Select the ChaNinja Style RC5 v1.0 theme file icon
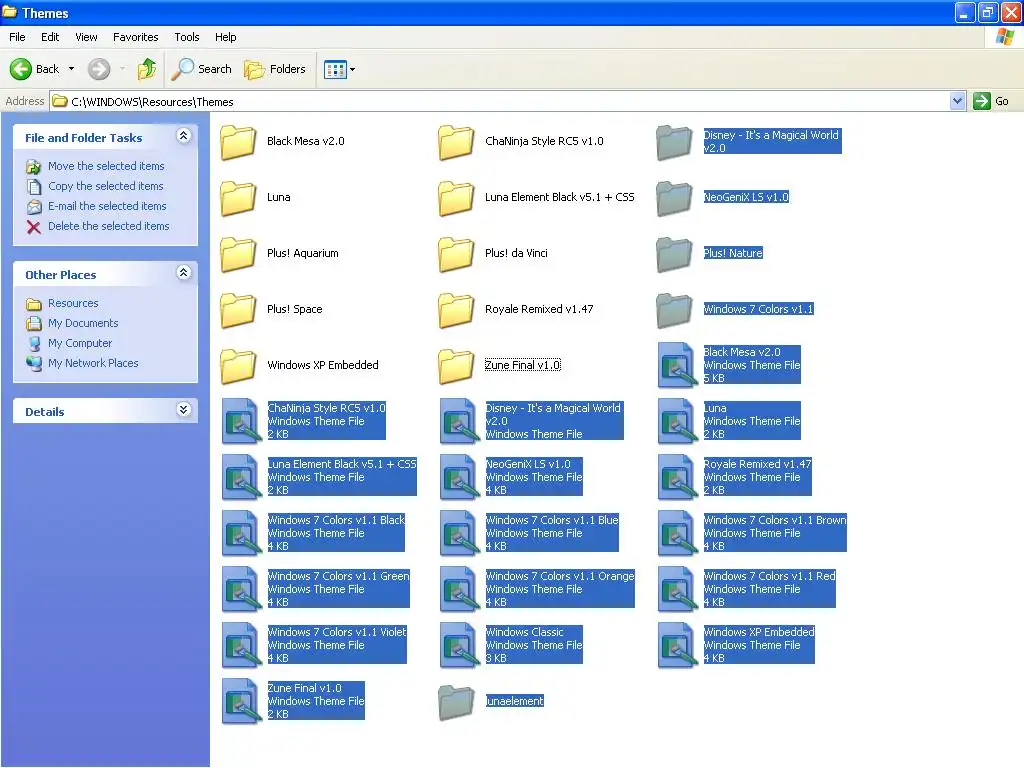 tap(241, 421)
